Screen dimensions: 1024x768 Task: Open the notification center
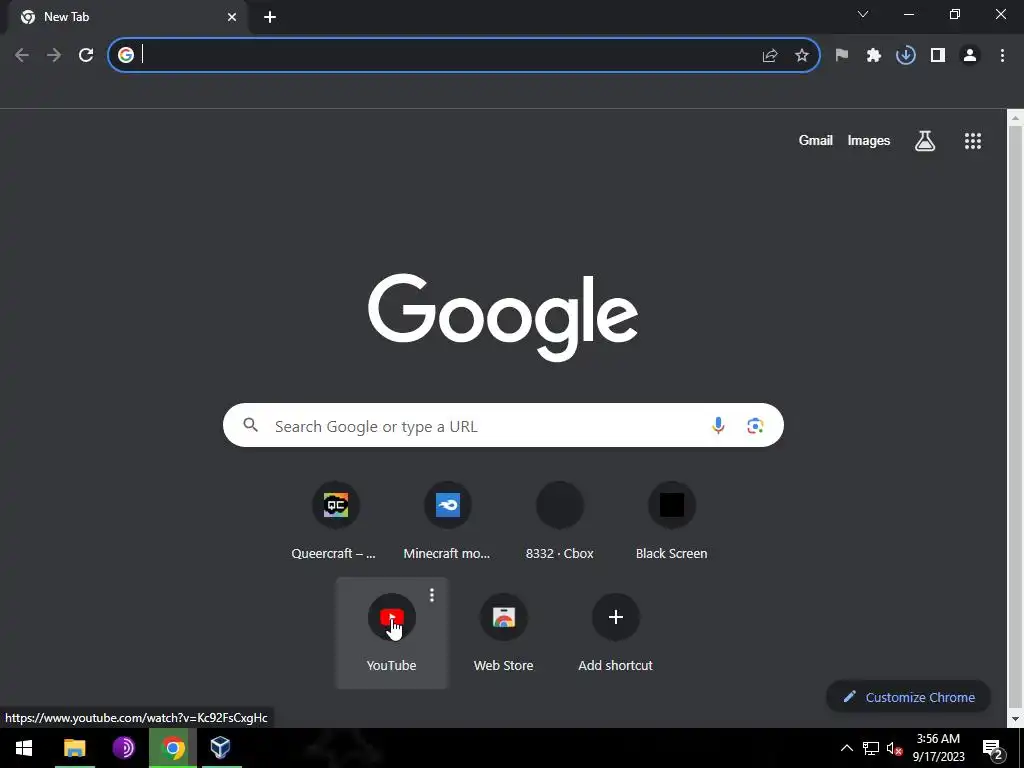coord(993,748)
